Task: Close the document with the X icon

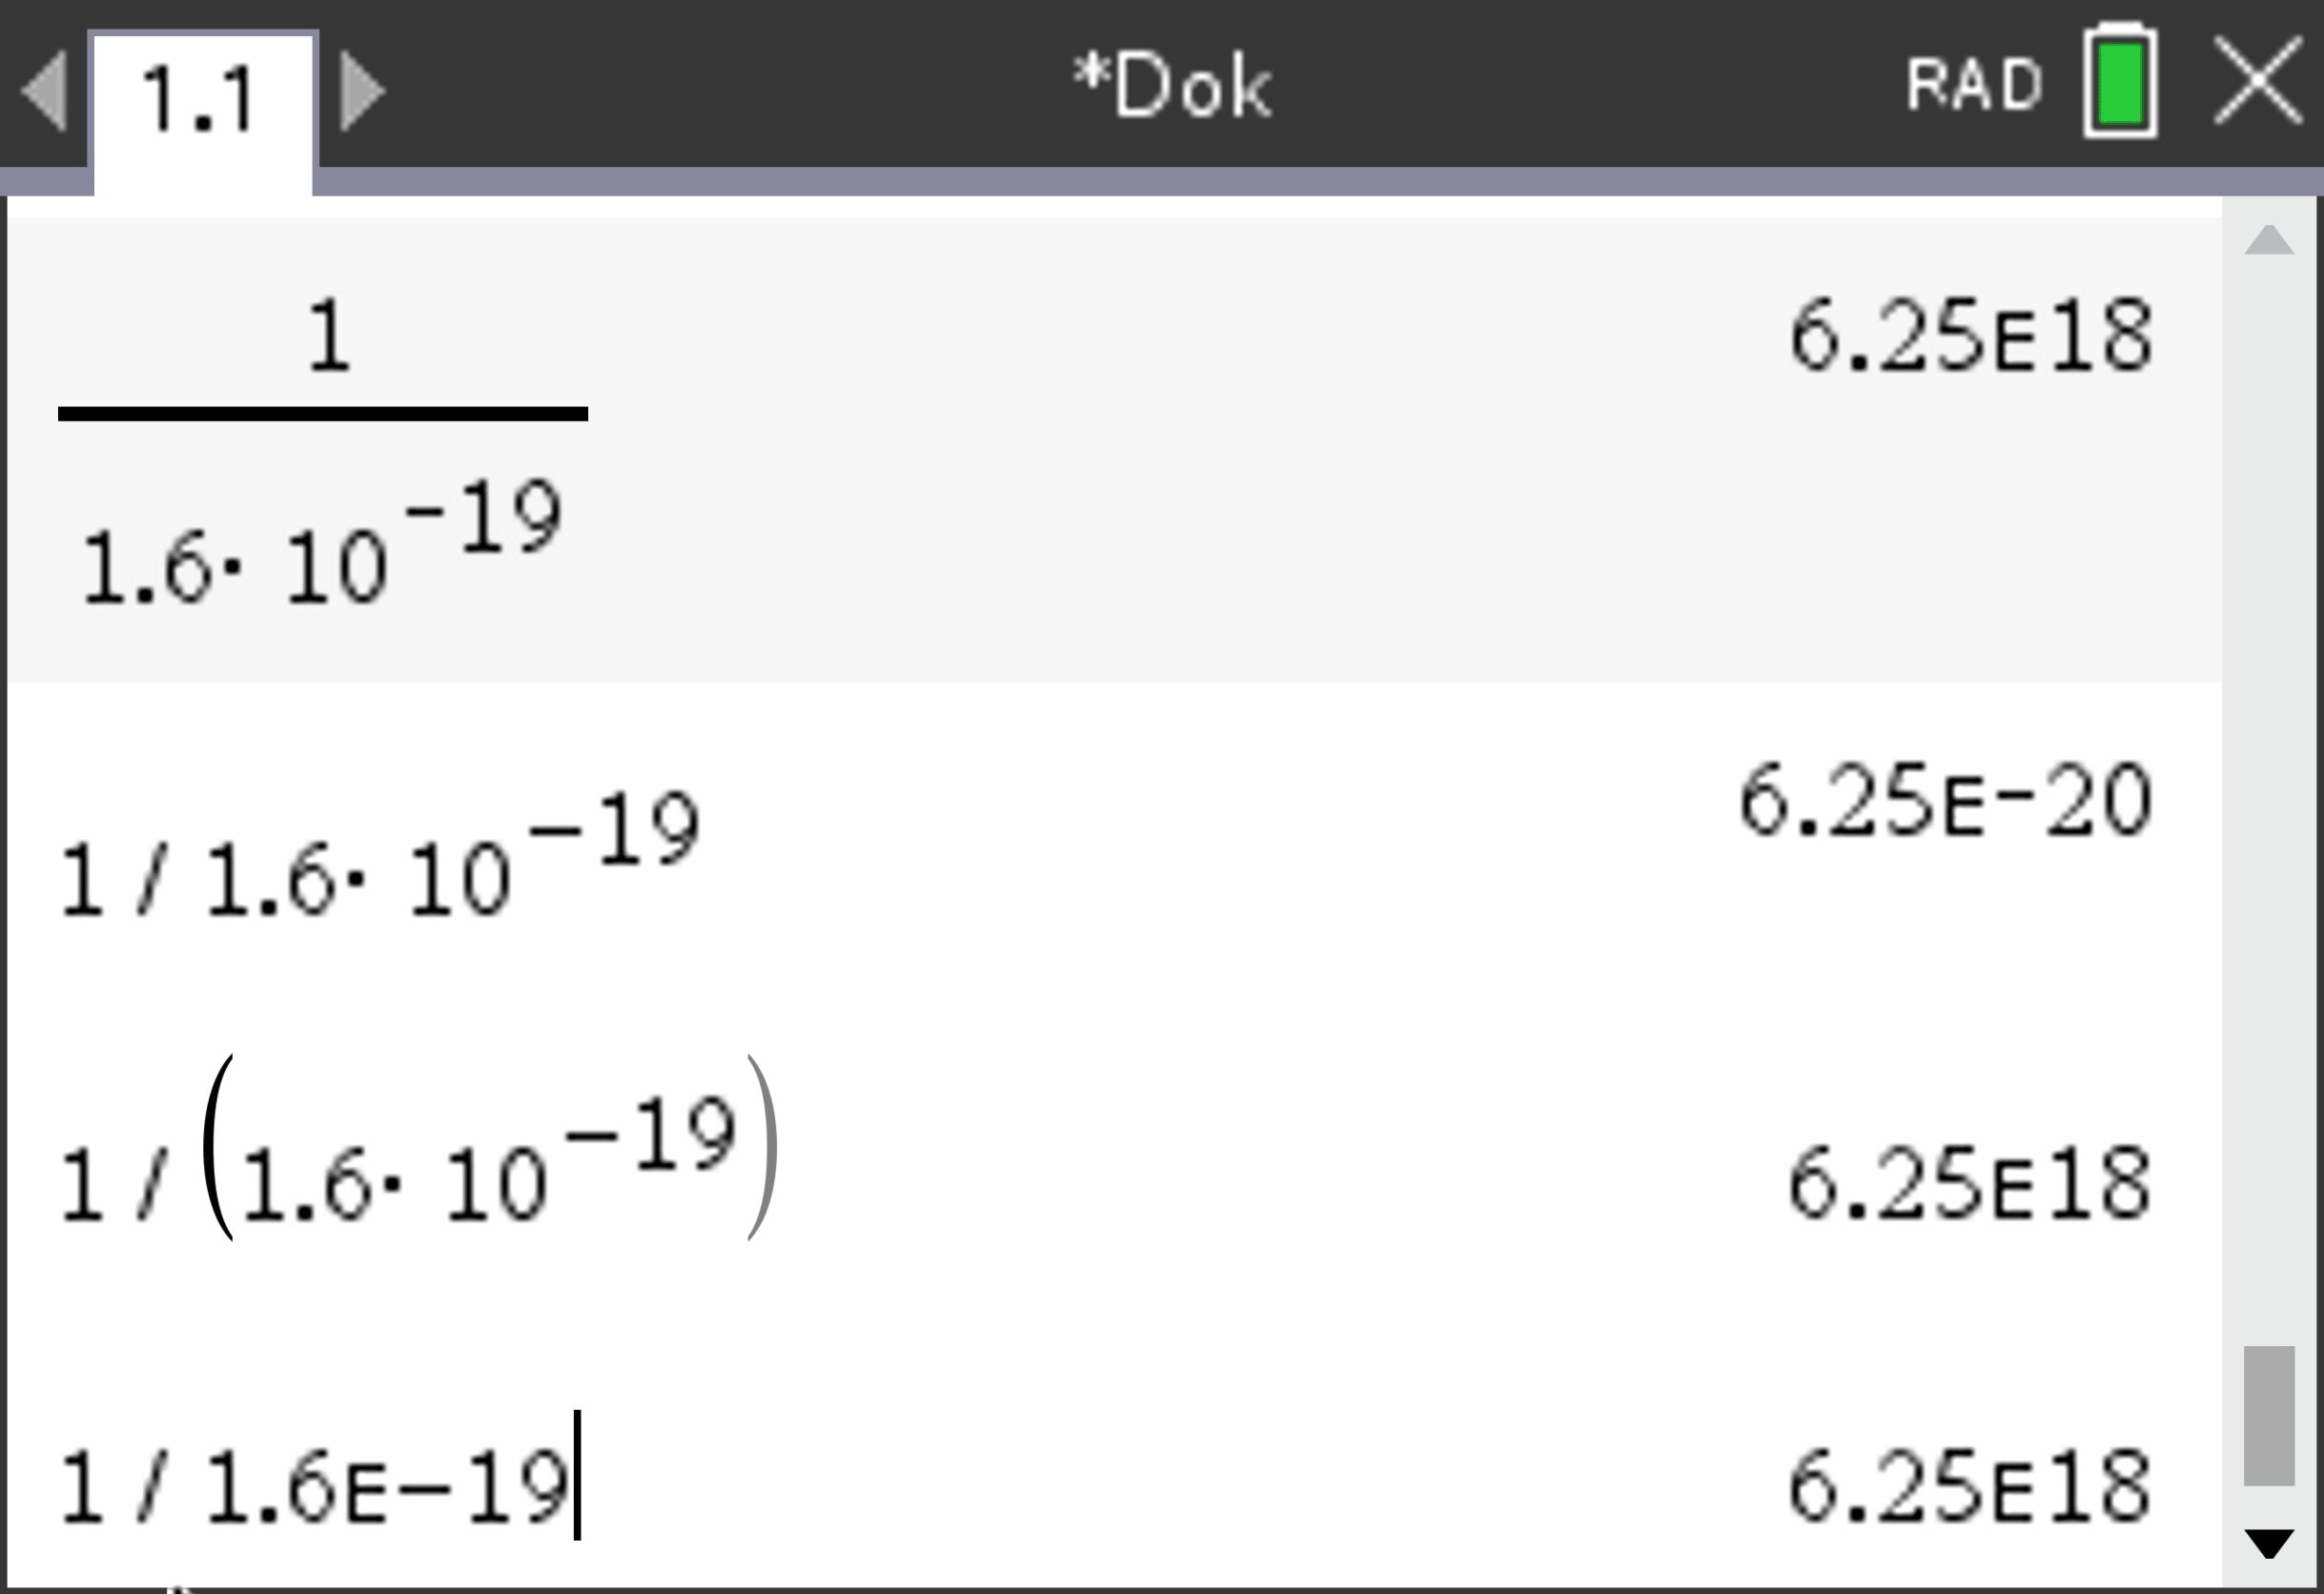Action: (2258, 81)
